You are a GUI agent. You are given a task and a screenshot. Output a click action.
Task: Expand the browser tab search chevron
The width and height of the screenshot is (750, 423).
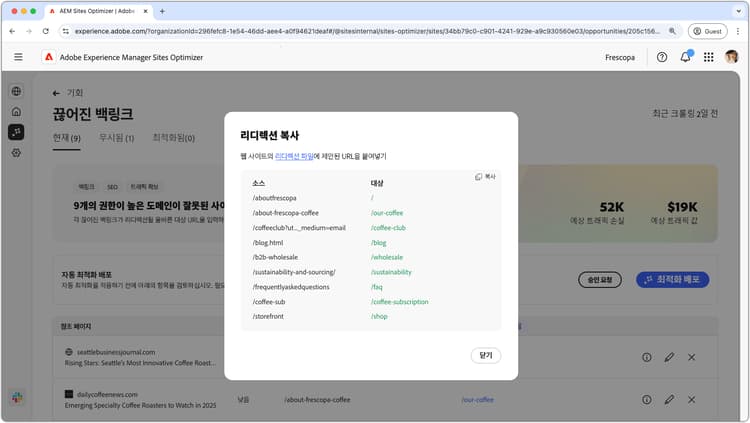[739, 11]
